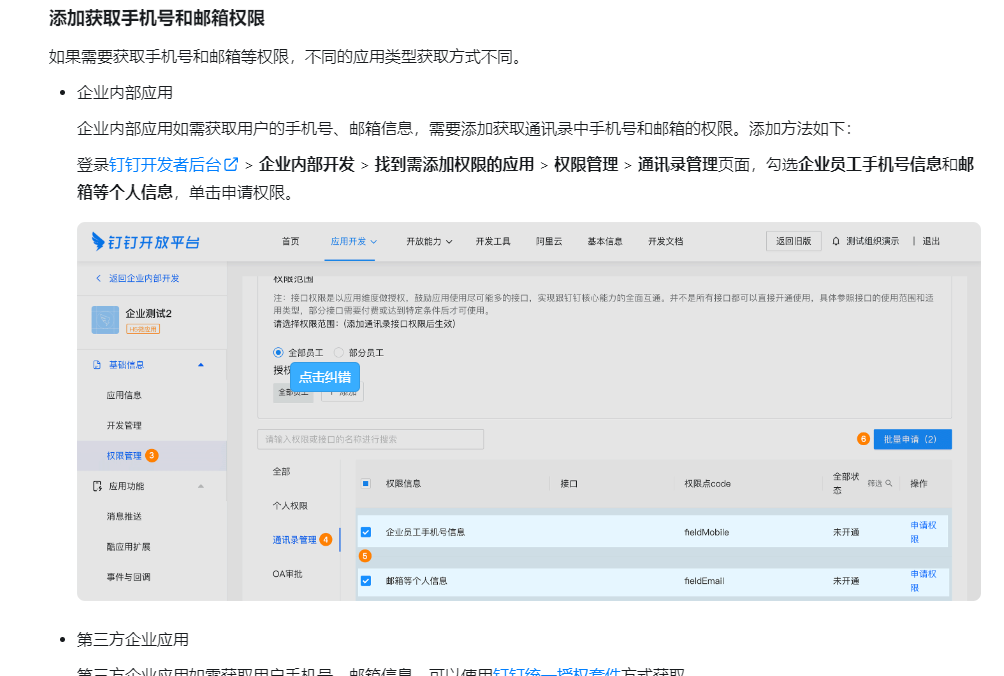Open the 酷应用扩展 sidebar item
Image resolution: width=1004 pixels, height=676 pixels.
tap(129, 547)
